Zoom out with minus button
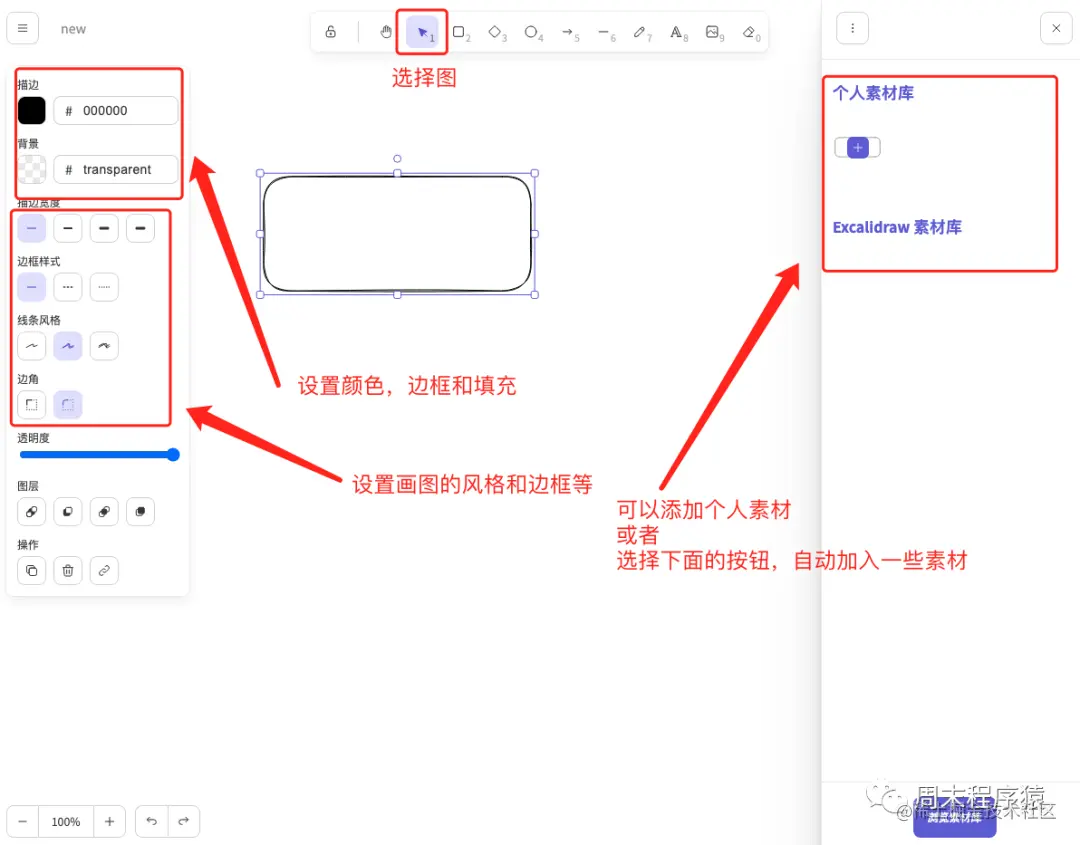The image size is (1080, 845). coord(23,822)
